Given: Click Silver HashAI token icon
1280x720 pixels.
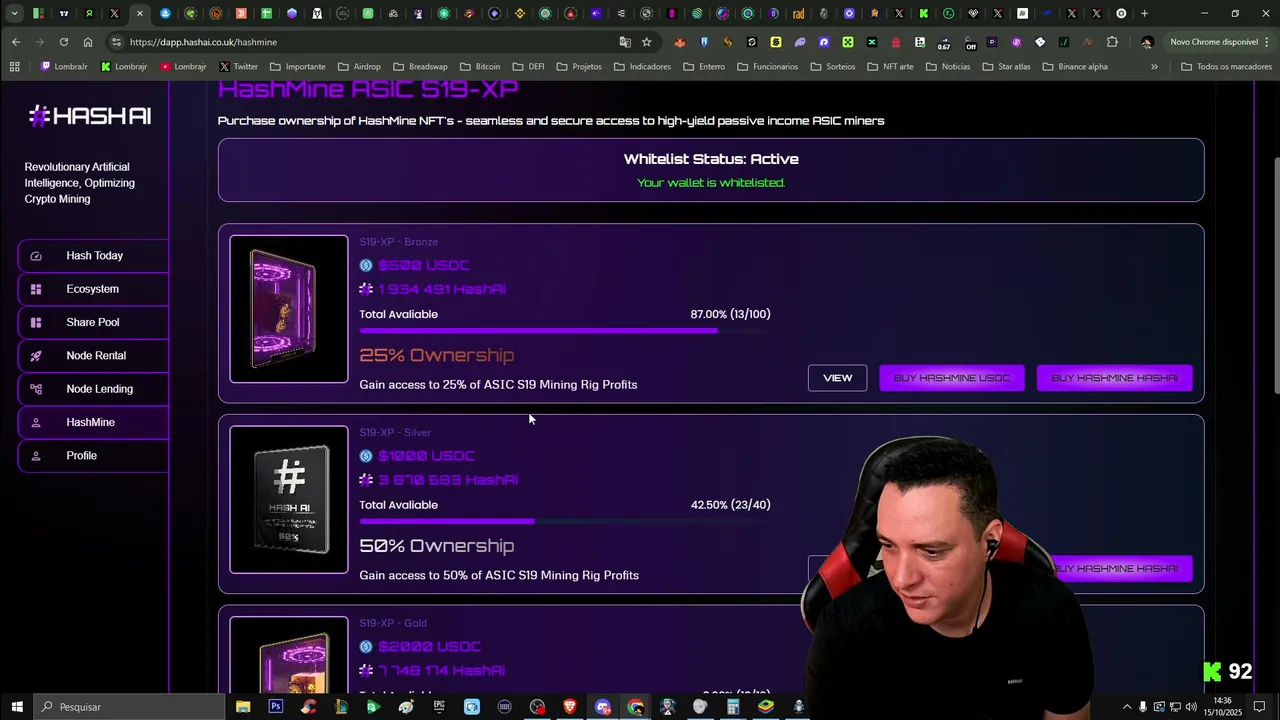Looking at the screenshot, I should pyautogui.click(x=366, y=480).
